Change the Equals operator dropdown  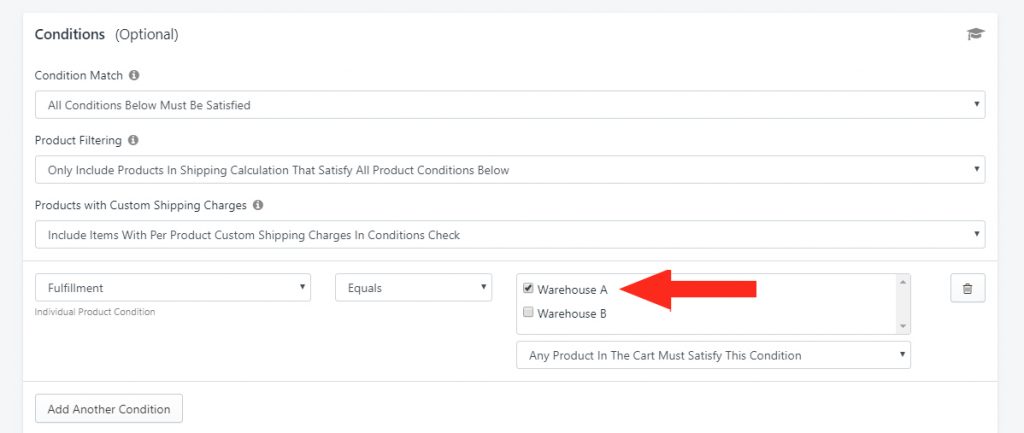(413, 287)
